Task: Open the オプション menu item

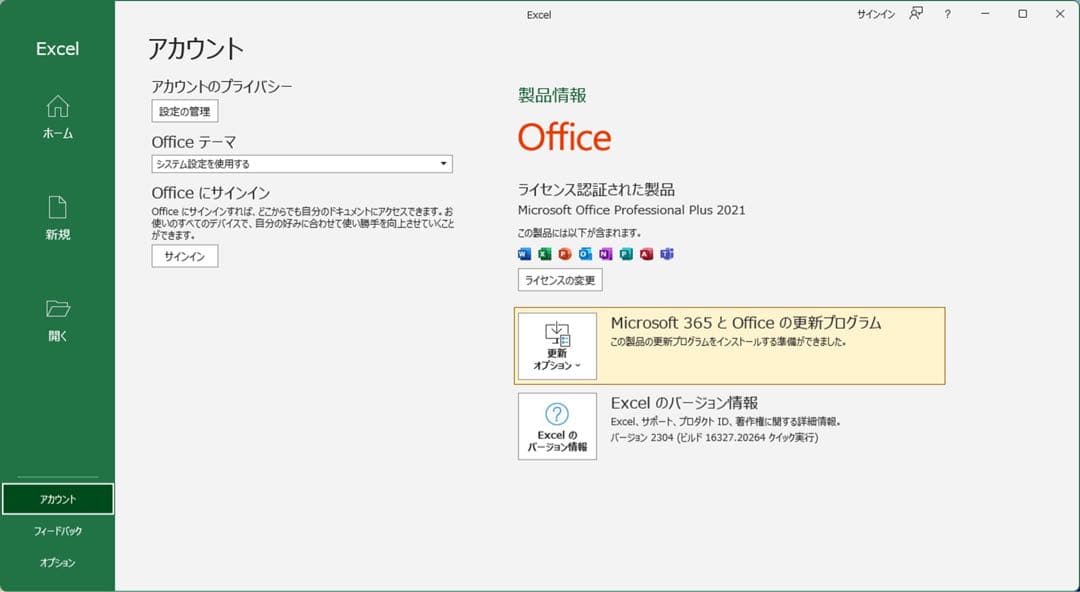Action: point(58,562)
